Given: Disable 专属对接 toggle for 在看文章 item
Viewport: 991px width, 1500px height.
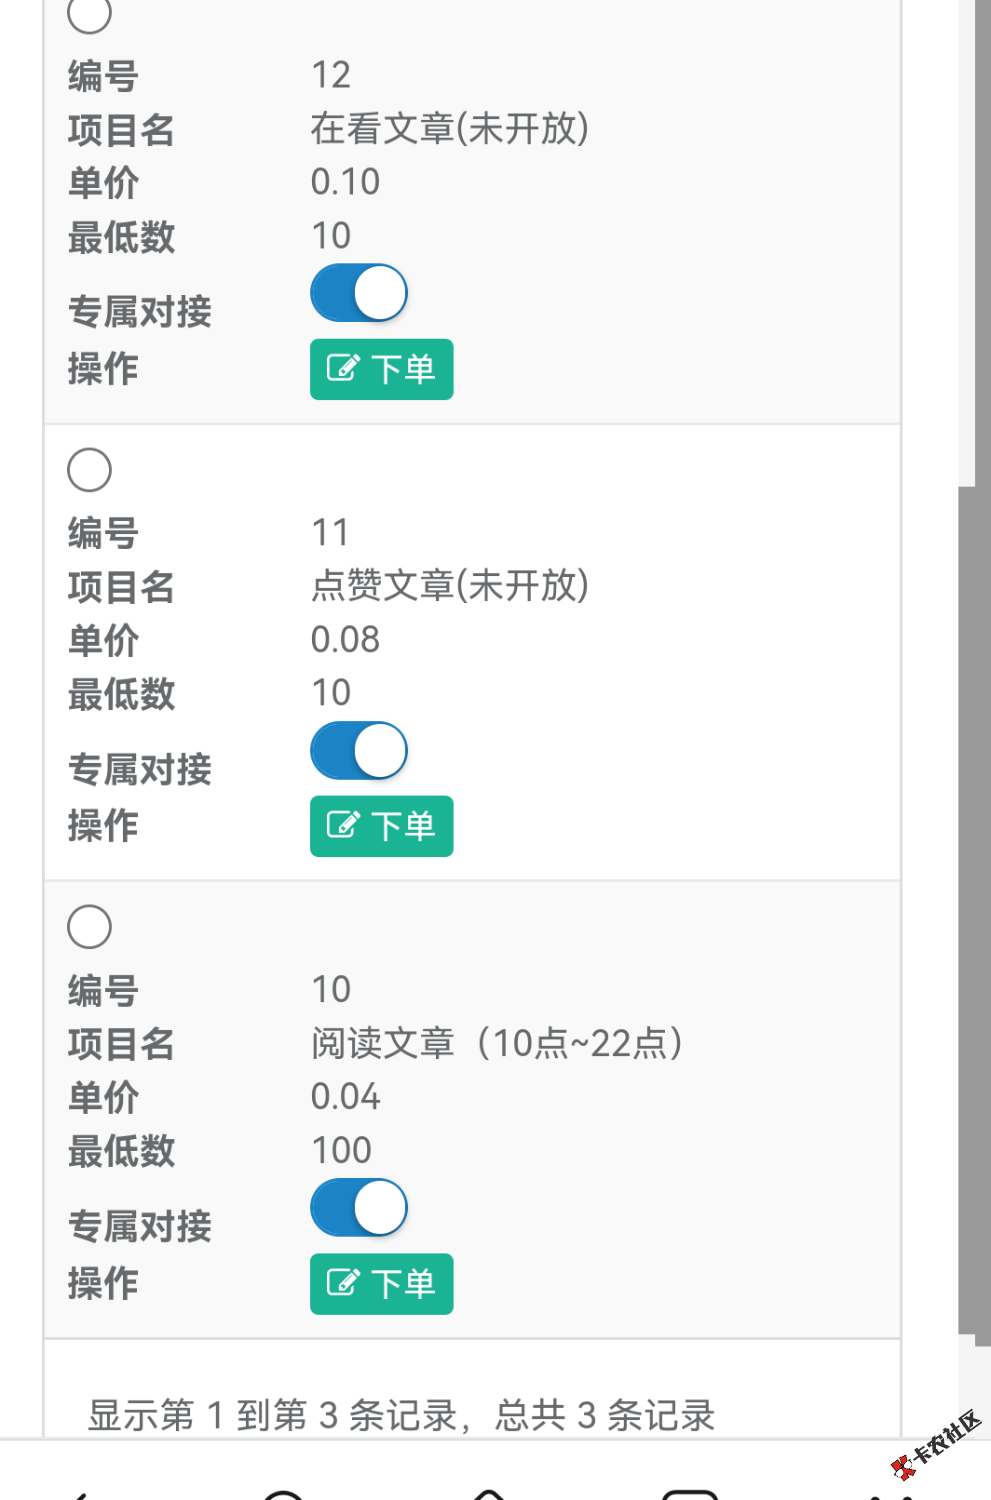Looking at the screenshot, I should [359, 293].
